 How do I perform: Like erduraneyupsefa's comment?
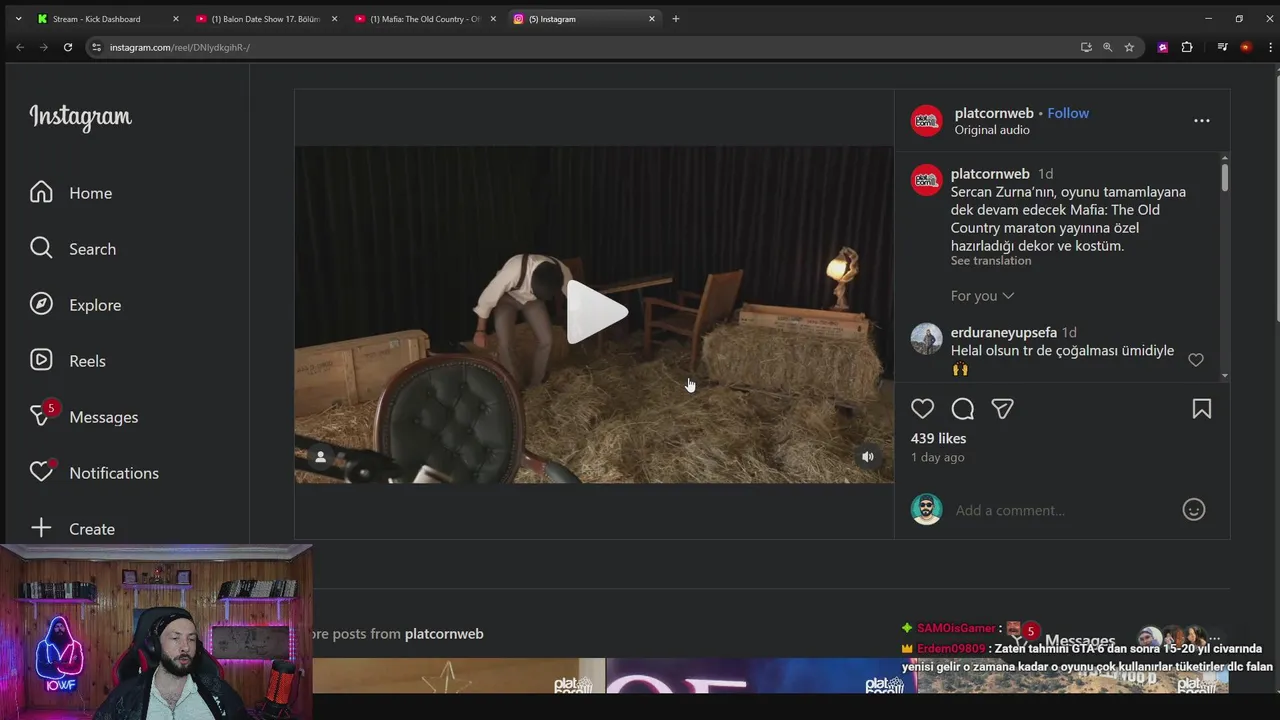1196,360
